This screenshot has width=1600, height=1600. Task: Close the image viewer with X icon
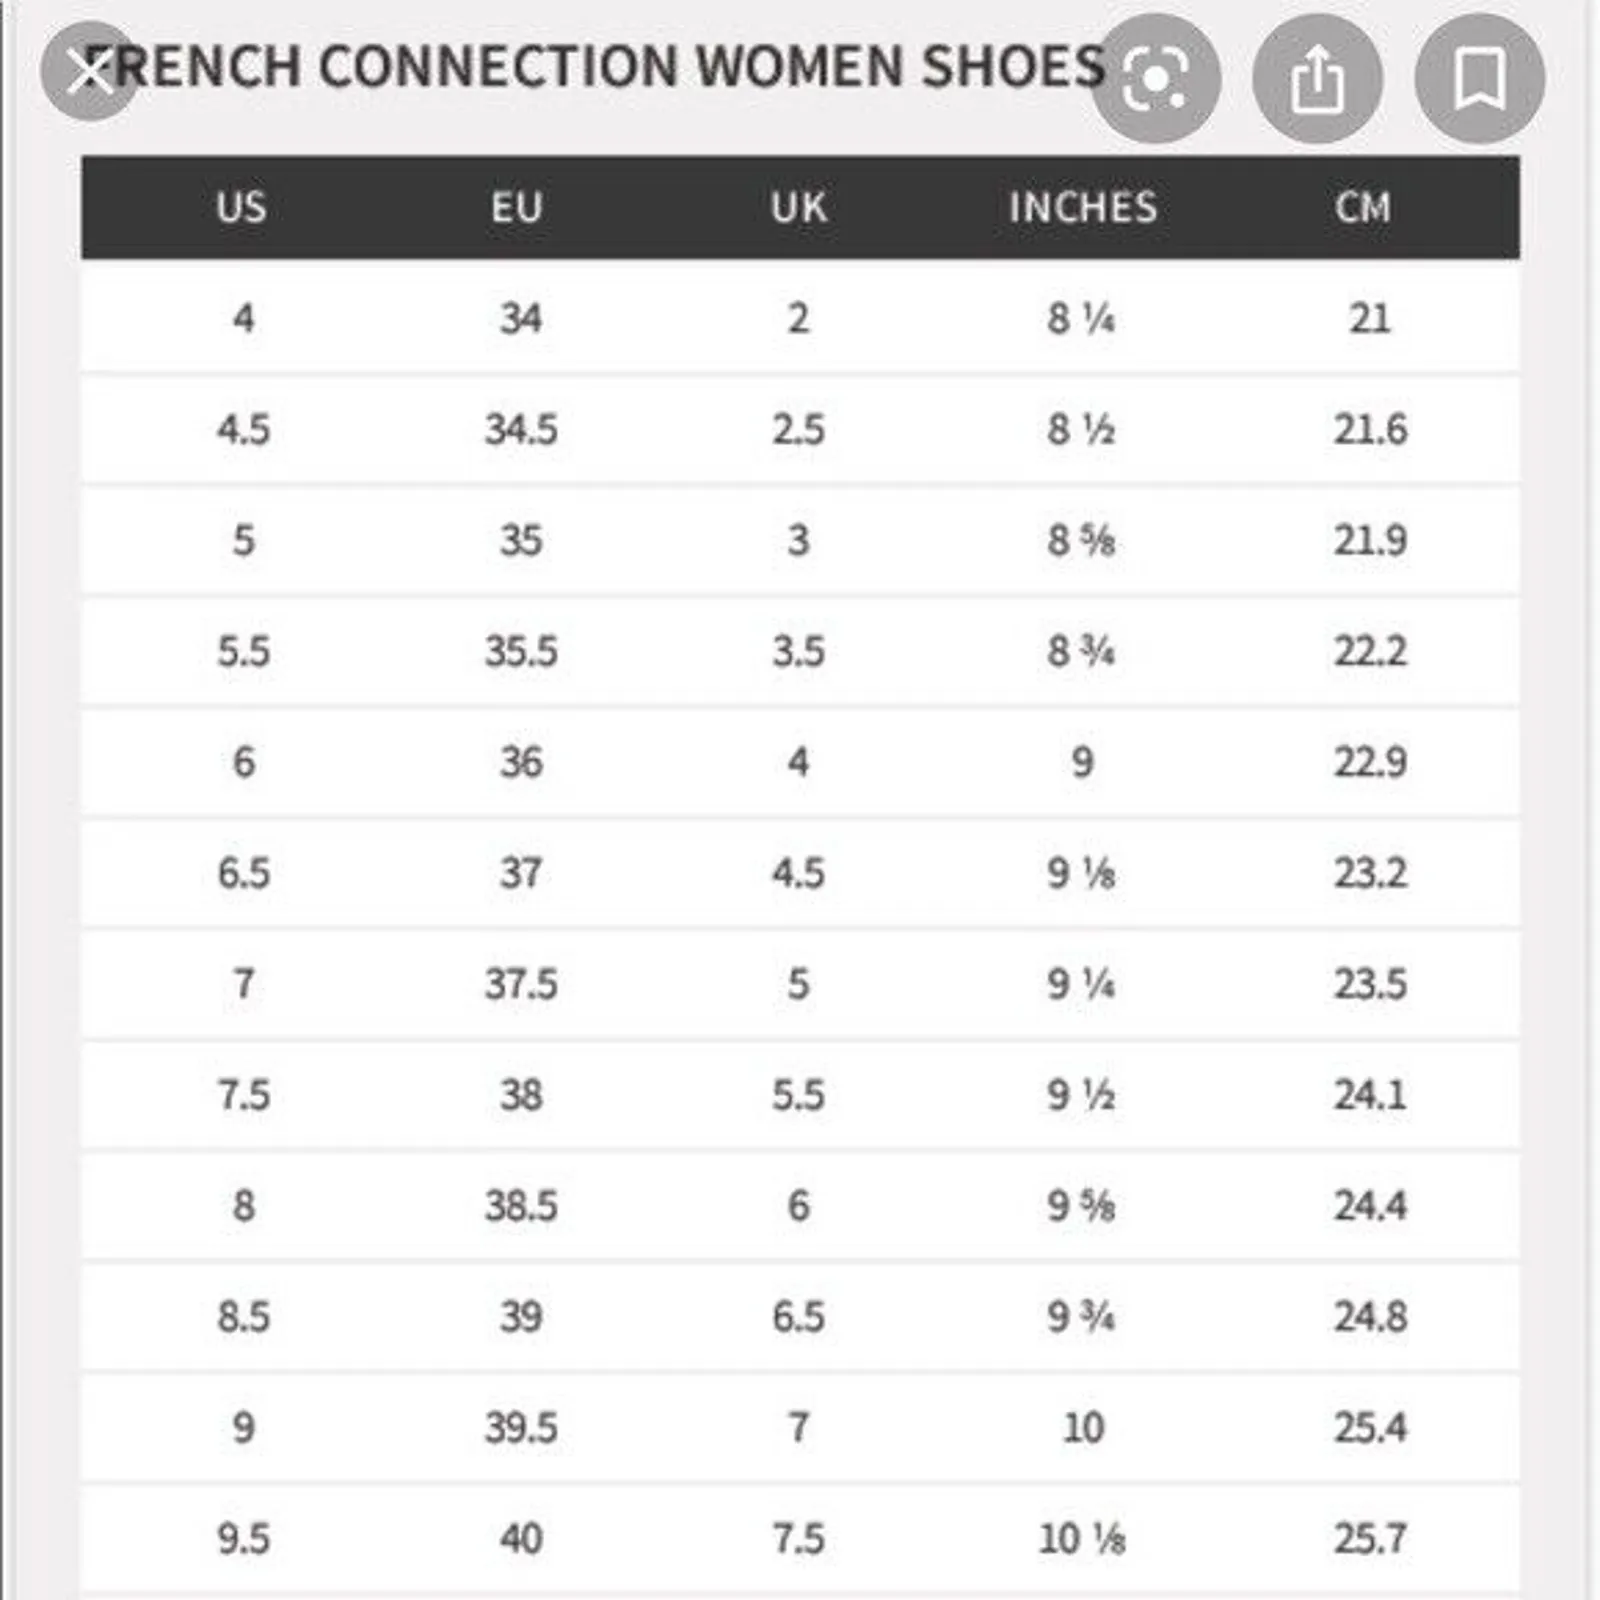90,71
